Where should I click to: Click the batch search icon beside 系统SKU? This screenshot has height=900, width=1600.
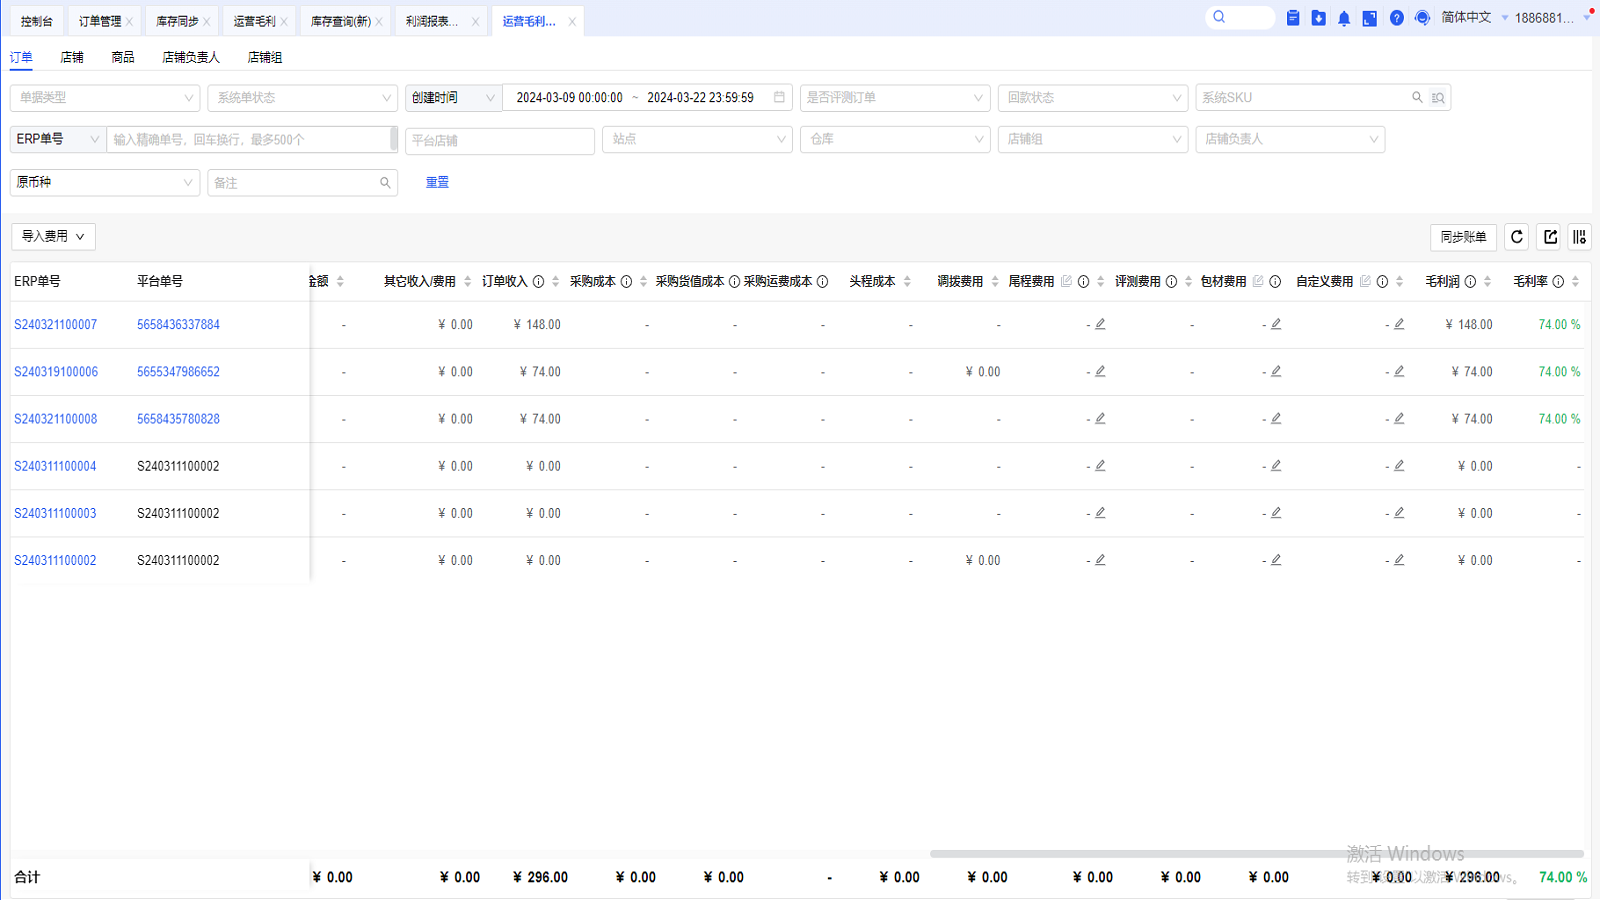point(1438,97)
